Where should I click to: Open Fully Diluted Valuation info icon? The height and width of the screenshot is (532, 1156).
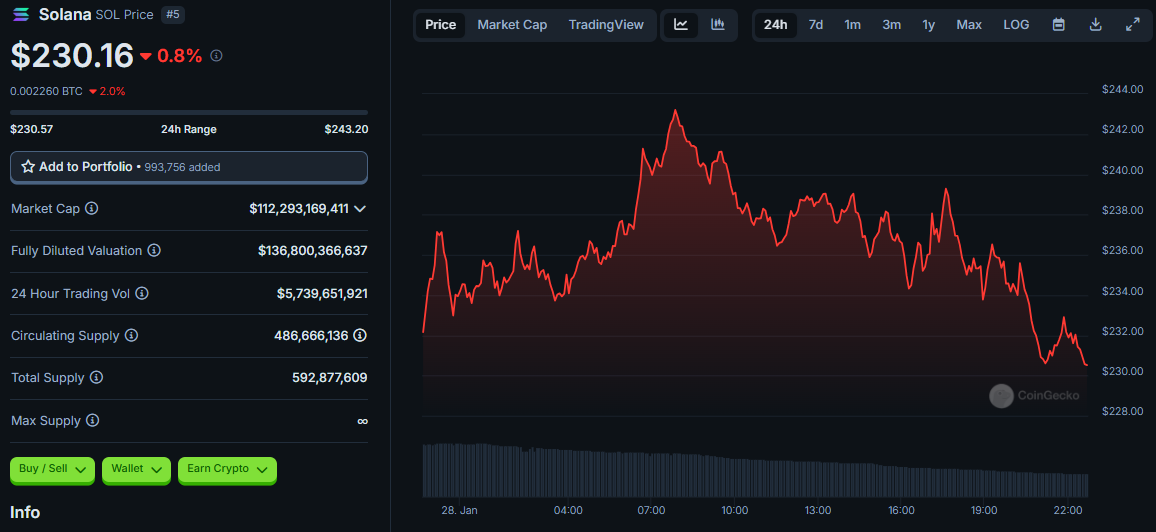click(x=154, y=251)
